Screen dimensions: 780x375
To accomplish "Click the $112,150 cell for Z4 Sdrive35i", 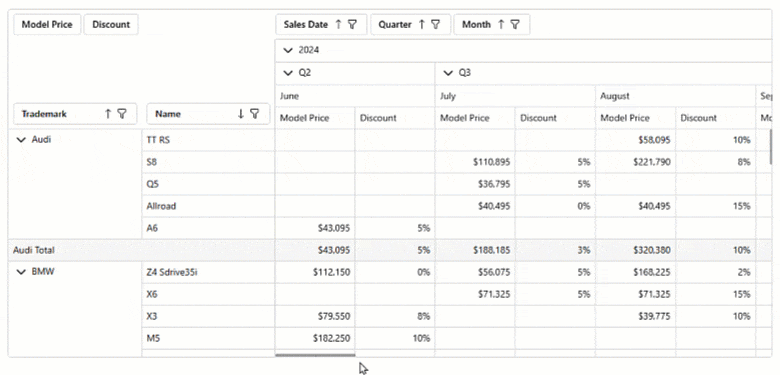I will point(315,272).
